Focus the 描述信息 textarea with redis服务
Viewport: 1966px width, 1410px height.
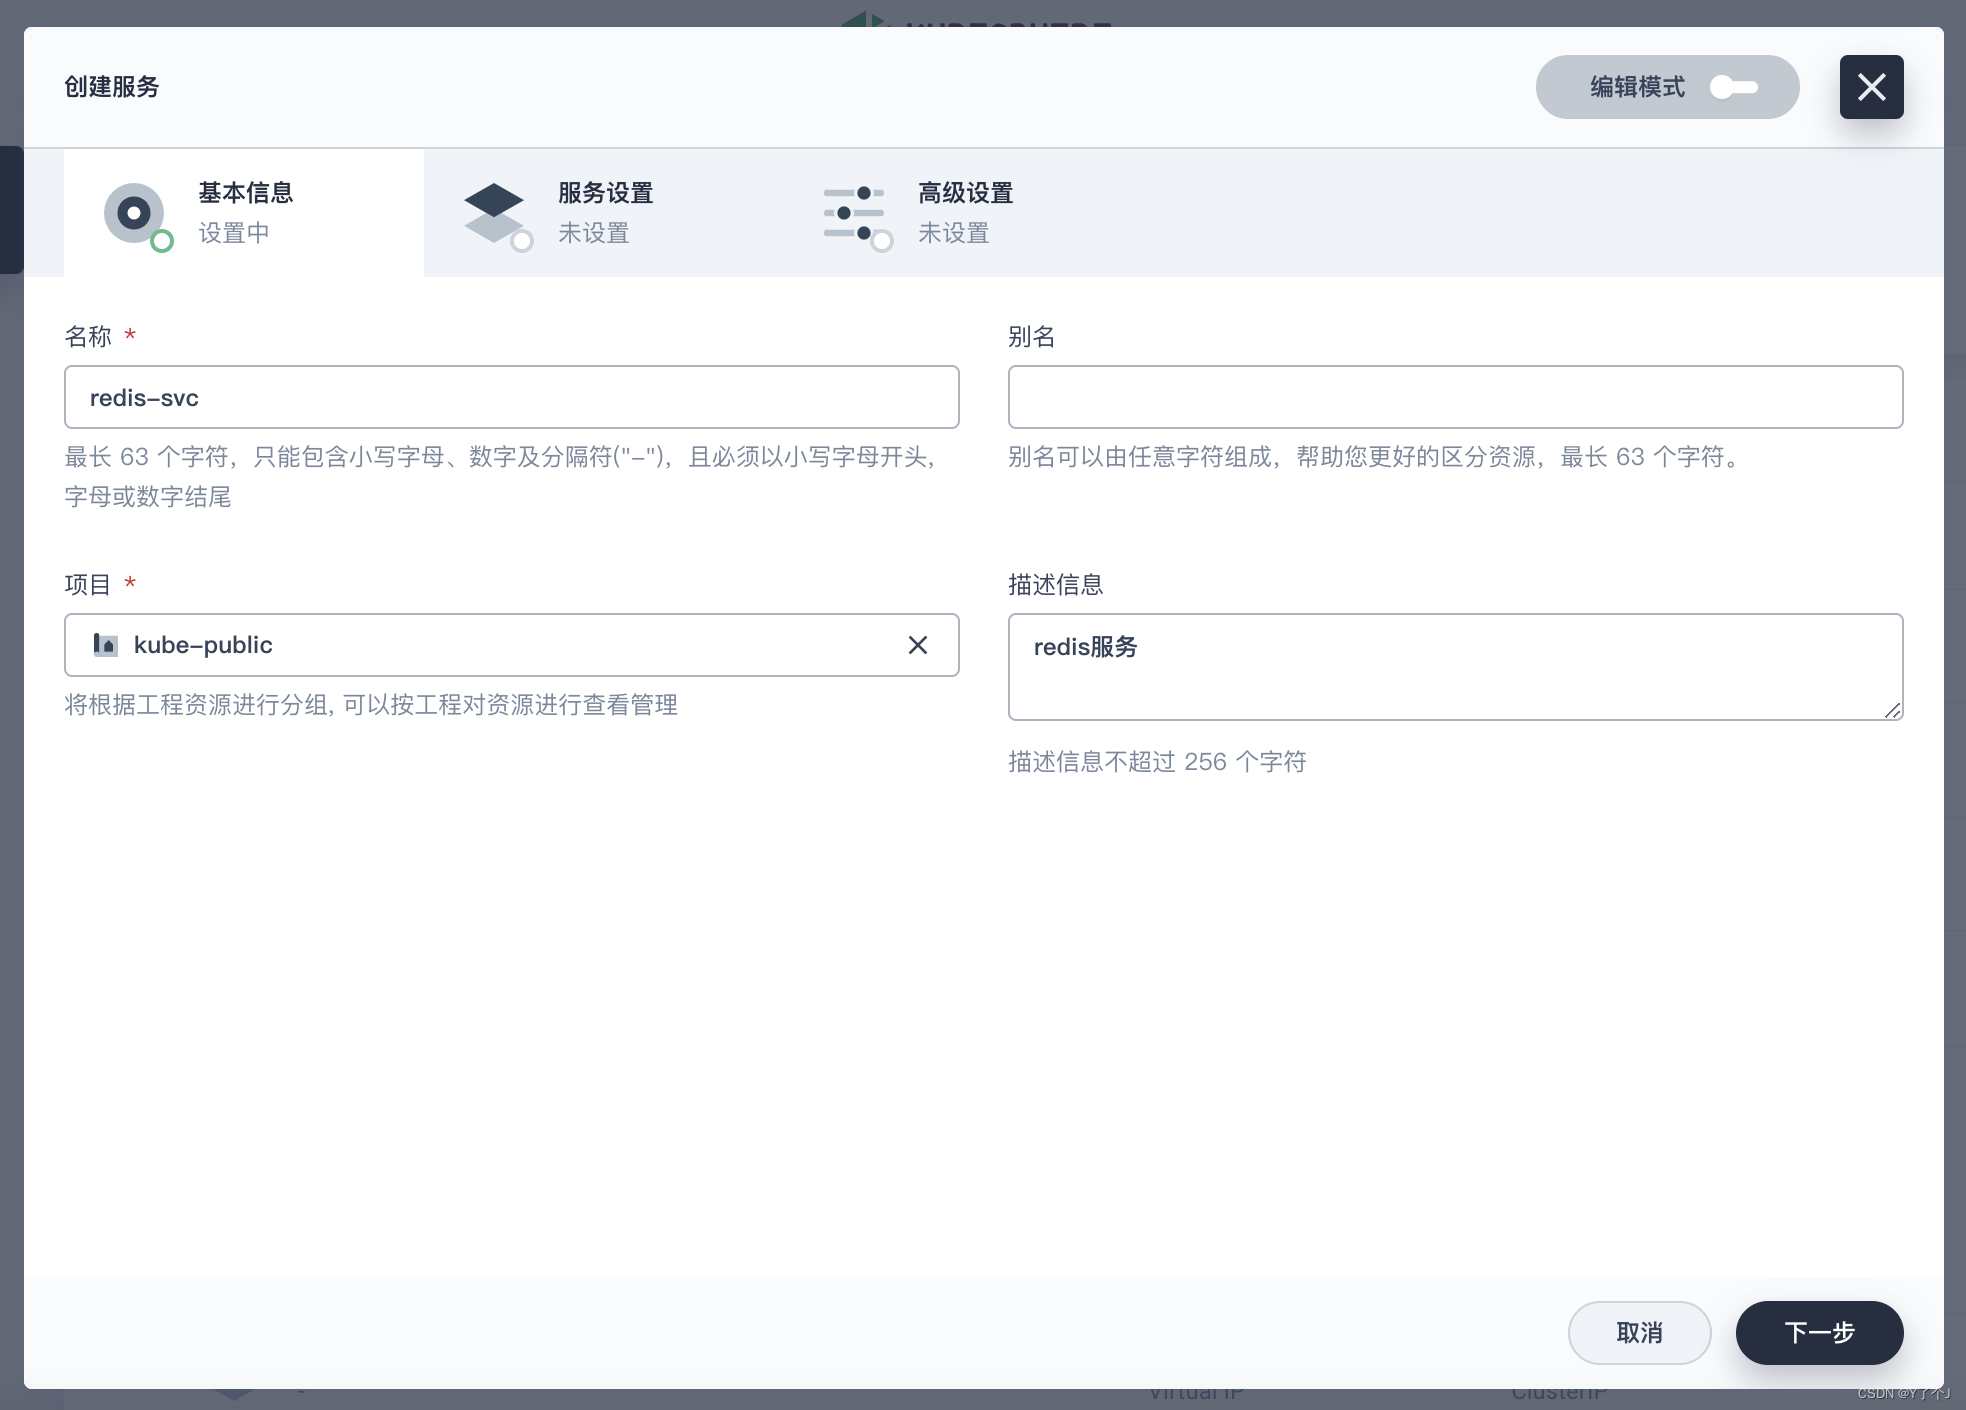[1455, 667]
